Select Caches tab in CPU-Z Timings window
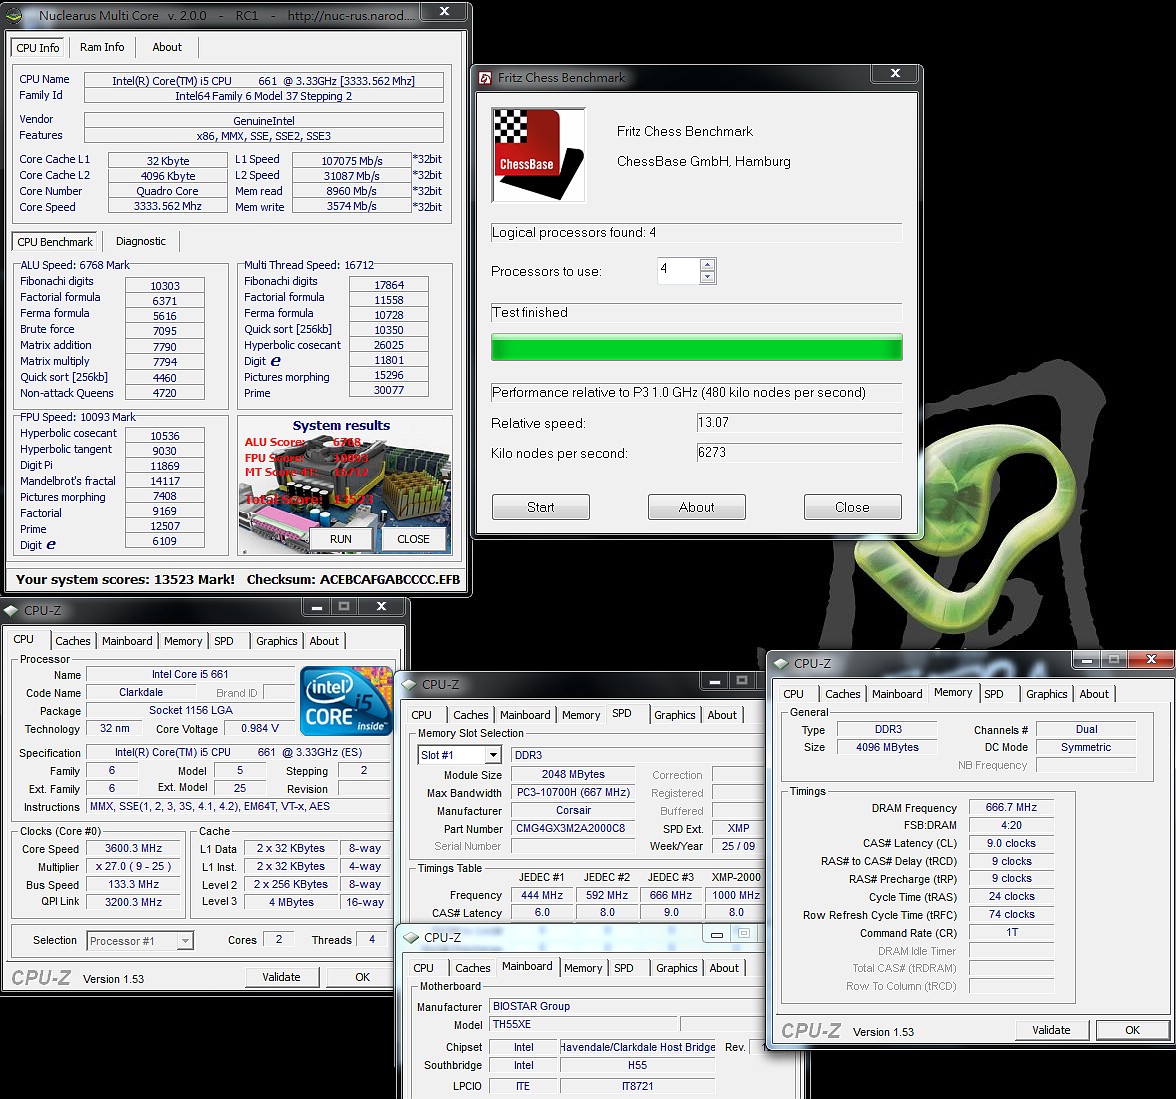Viewport: 1176px width, 1099px height. pyautogui.click(x=843, y=695)
